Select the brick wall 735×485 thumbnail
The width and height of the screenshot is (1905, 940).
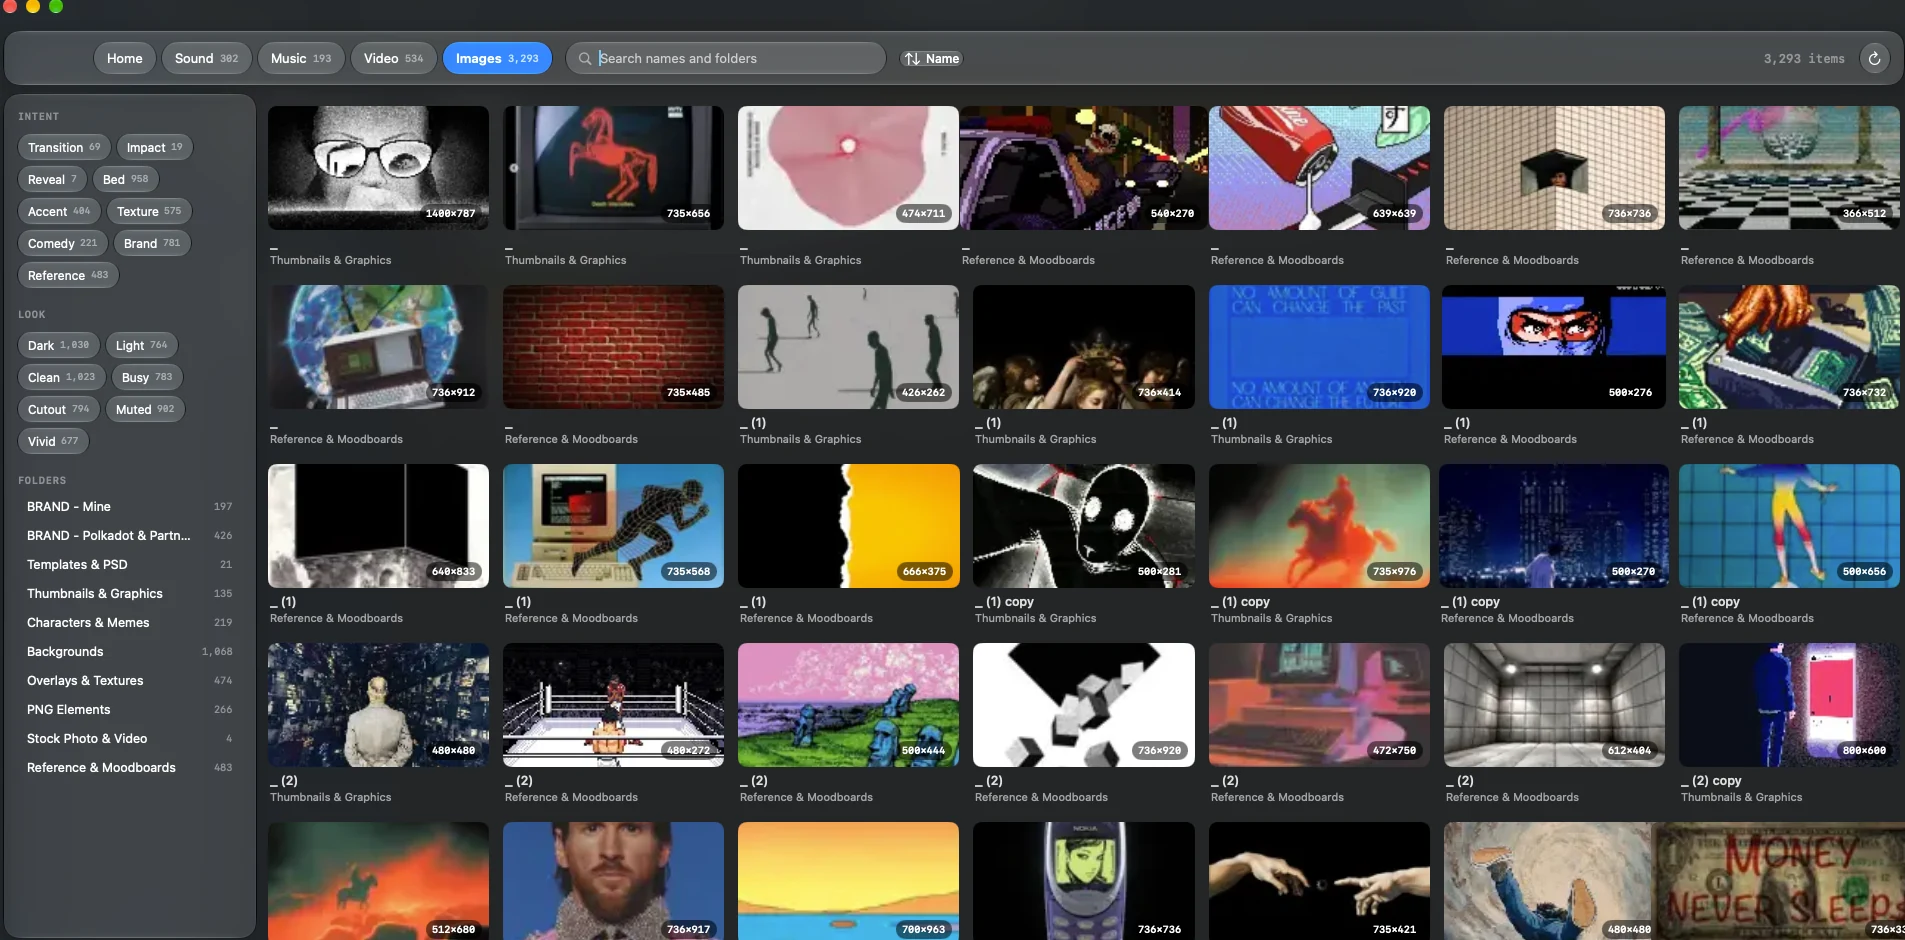point(613,347)
